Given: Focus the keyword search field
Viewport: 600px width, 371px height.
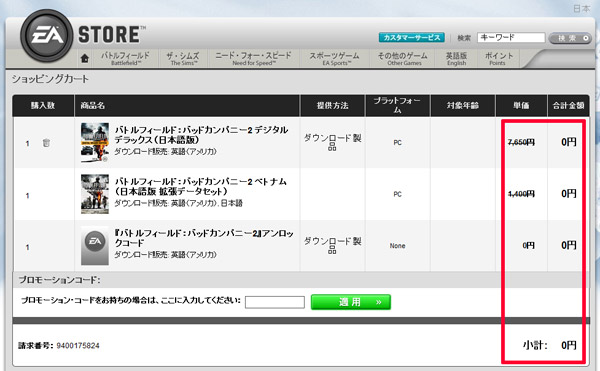Looking at the screenshot, I should pos(511,37).
